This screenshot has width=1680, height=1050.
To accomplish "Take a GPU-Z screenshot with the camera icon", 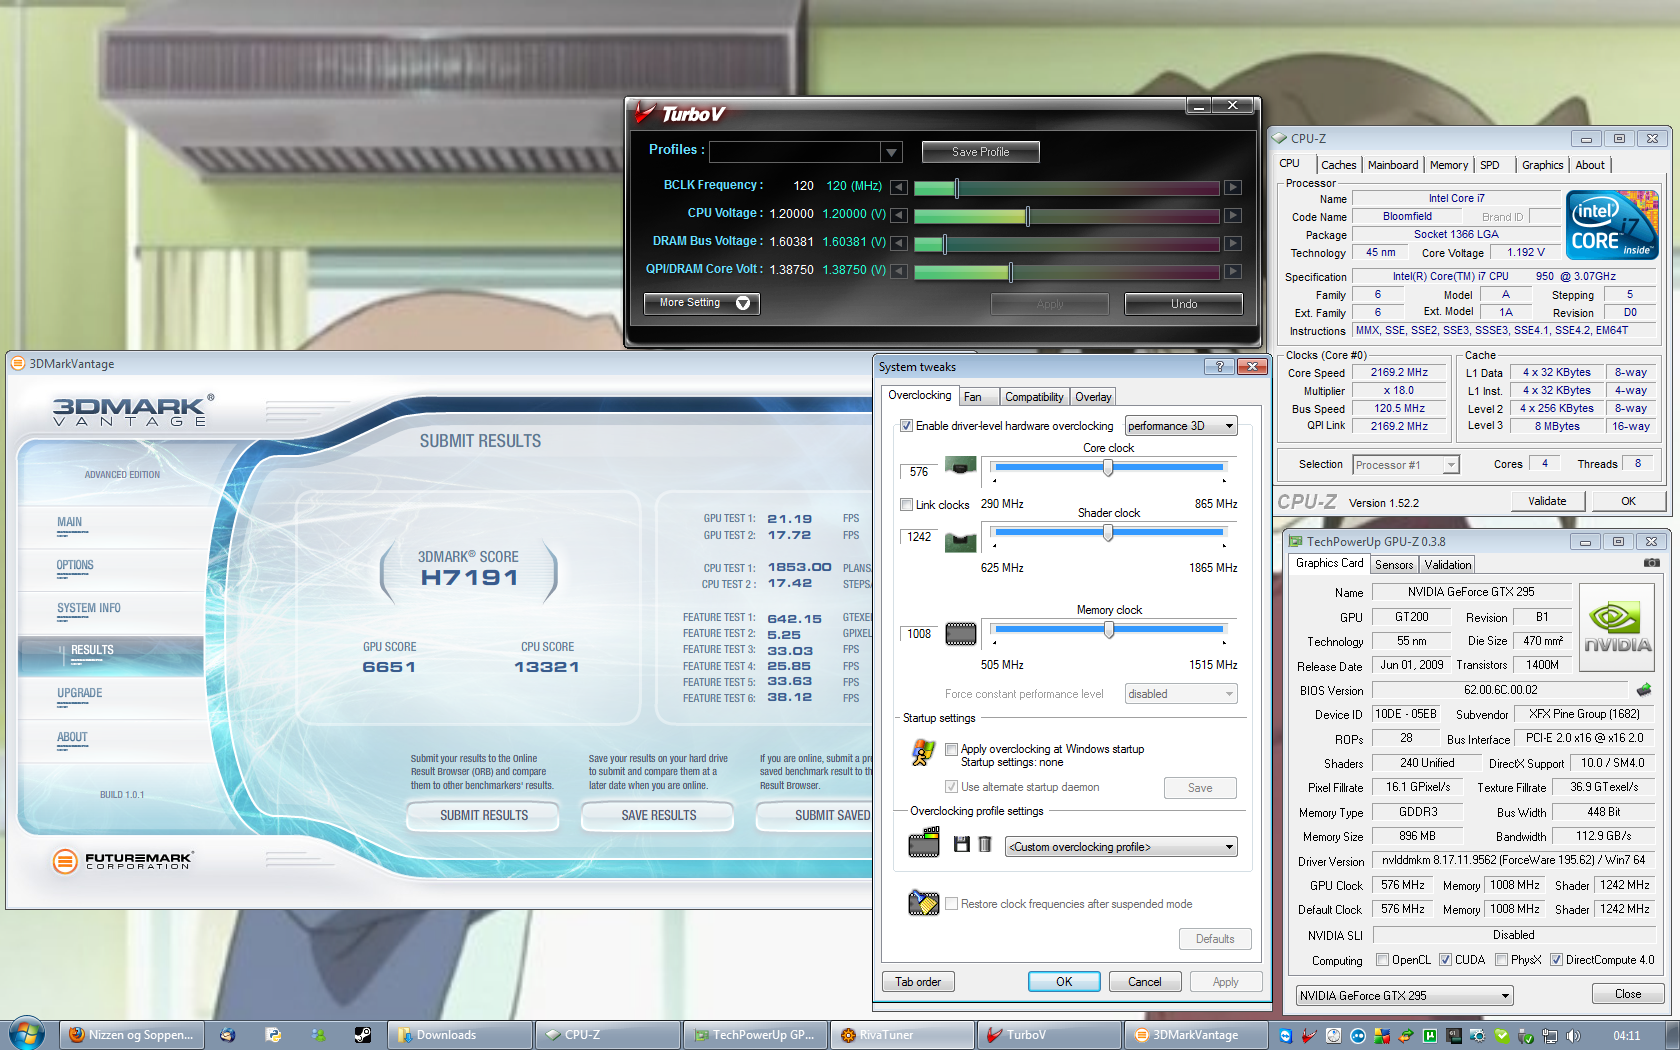I will [x=1651, y=563].
